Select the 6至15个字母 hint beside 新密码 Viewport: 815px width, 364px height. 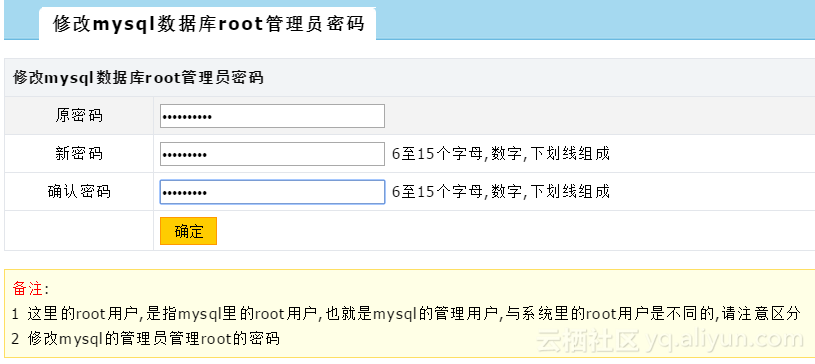[501, 154]
